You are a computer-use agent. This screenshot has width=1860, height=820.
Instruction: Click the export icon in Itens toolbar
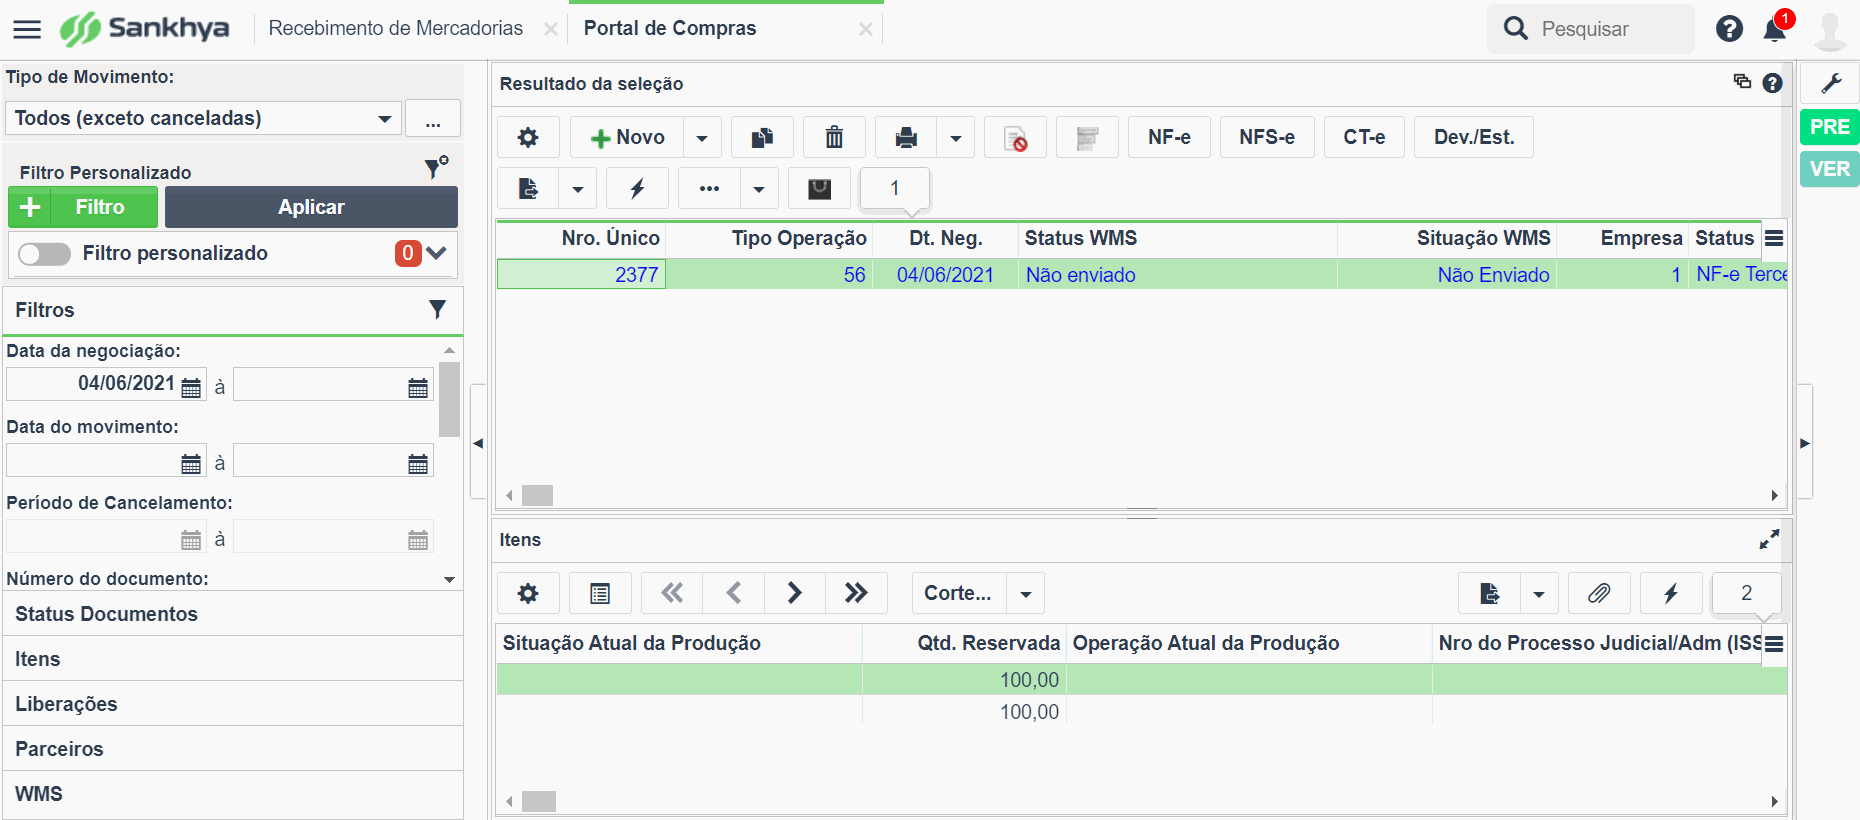click(1489, 593)
